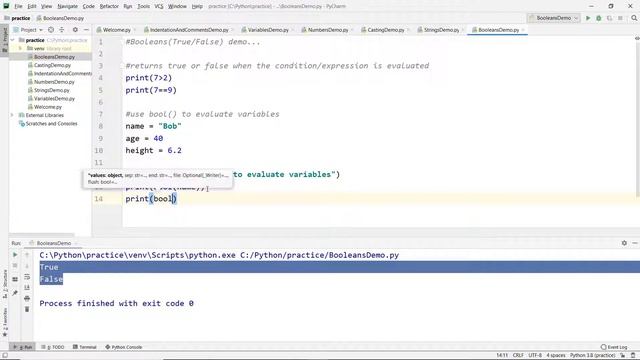Screen dimensions: 640x360
Task: Click the down arrow for the next stack trace
Action: (x=27, y=266)
